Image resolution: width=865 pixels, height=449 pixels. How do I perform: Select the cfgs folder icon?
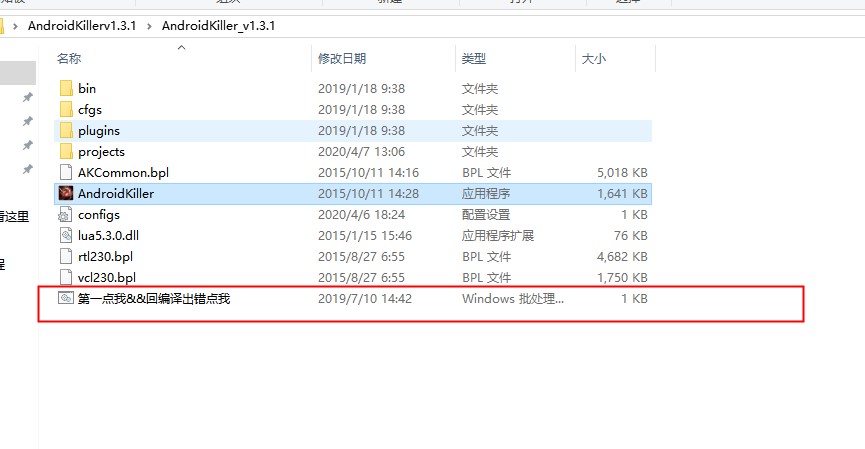66,109
